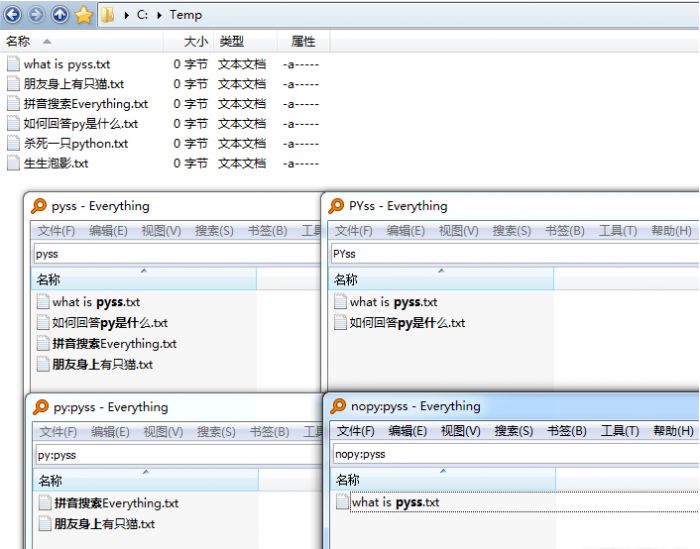Open 帮助(H) menu in nopy:pyss window
The height and width of the screenshot is (549, 700).
pos(673,431)
